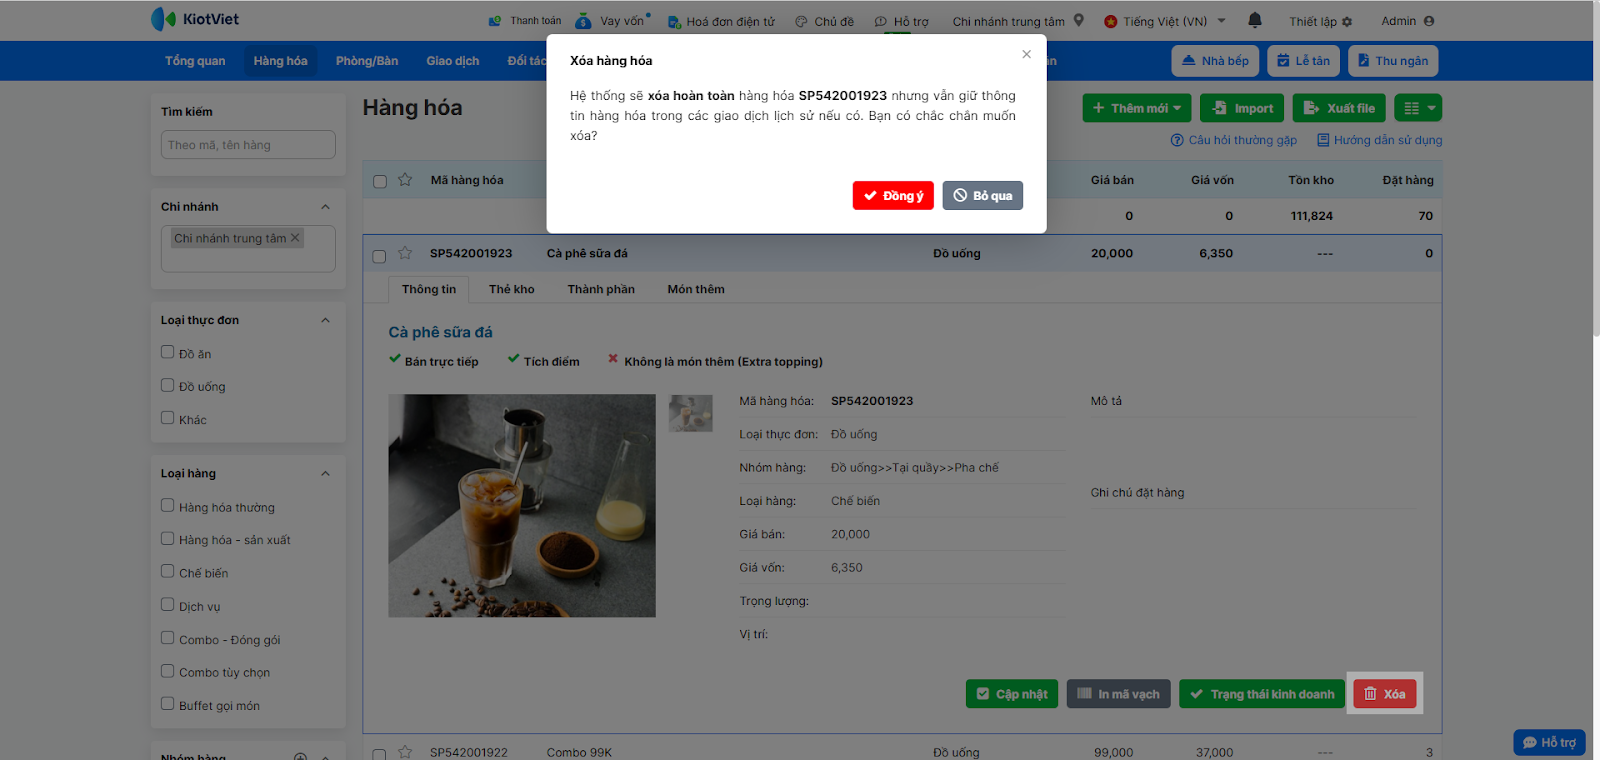Open Hoá đơn điện tử
This screenshot has height=760, width=1600.
tap(721, 21)
